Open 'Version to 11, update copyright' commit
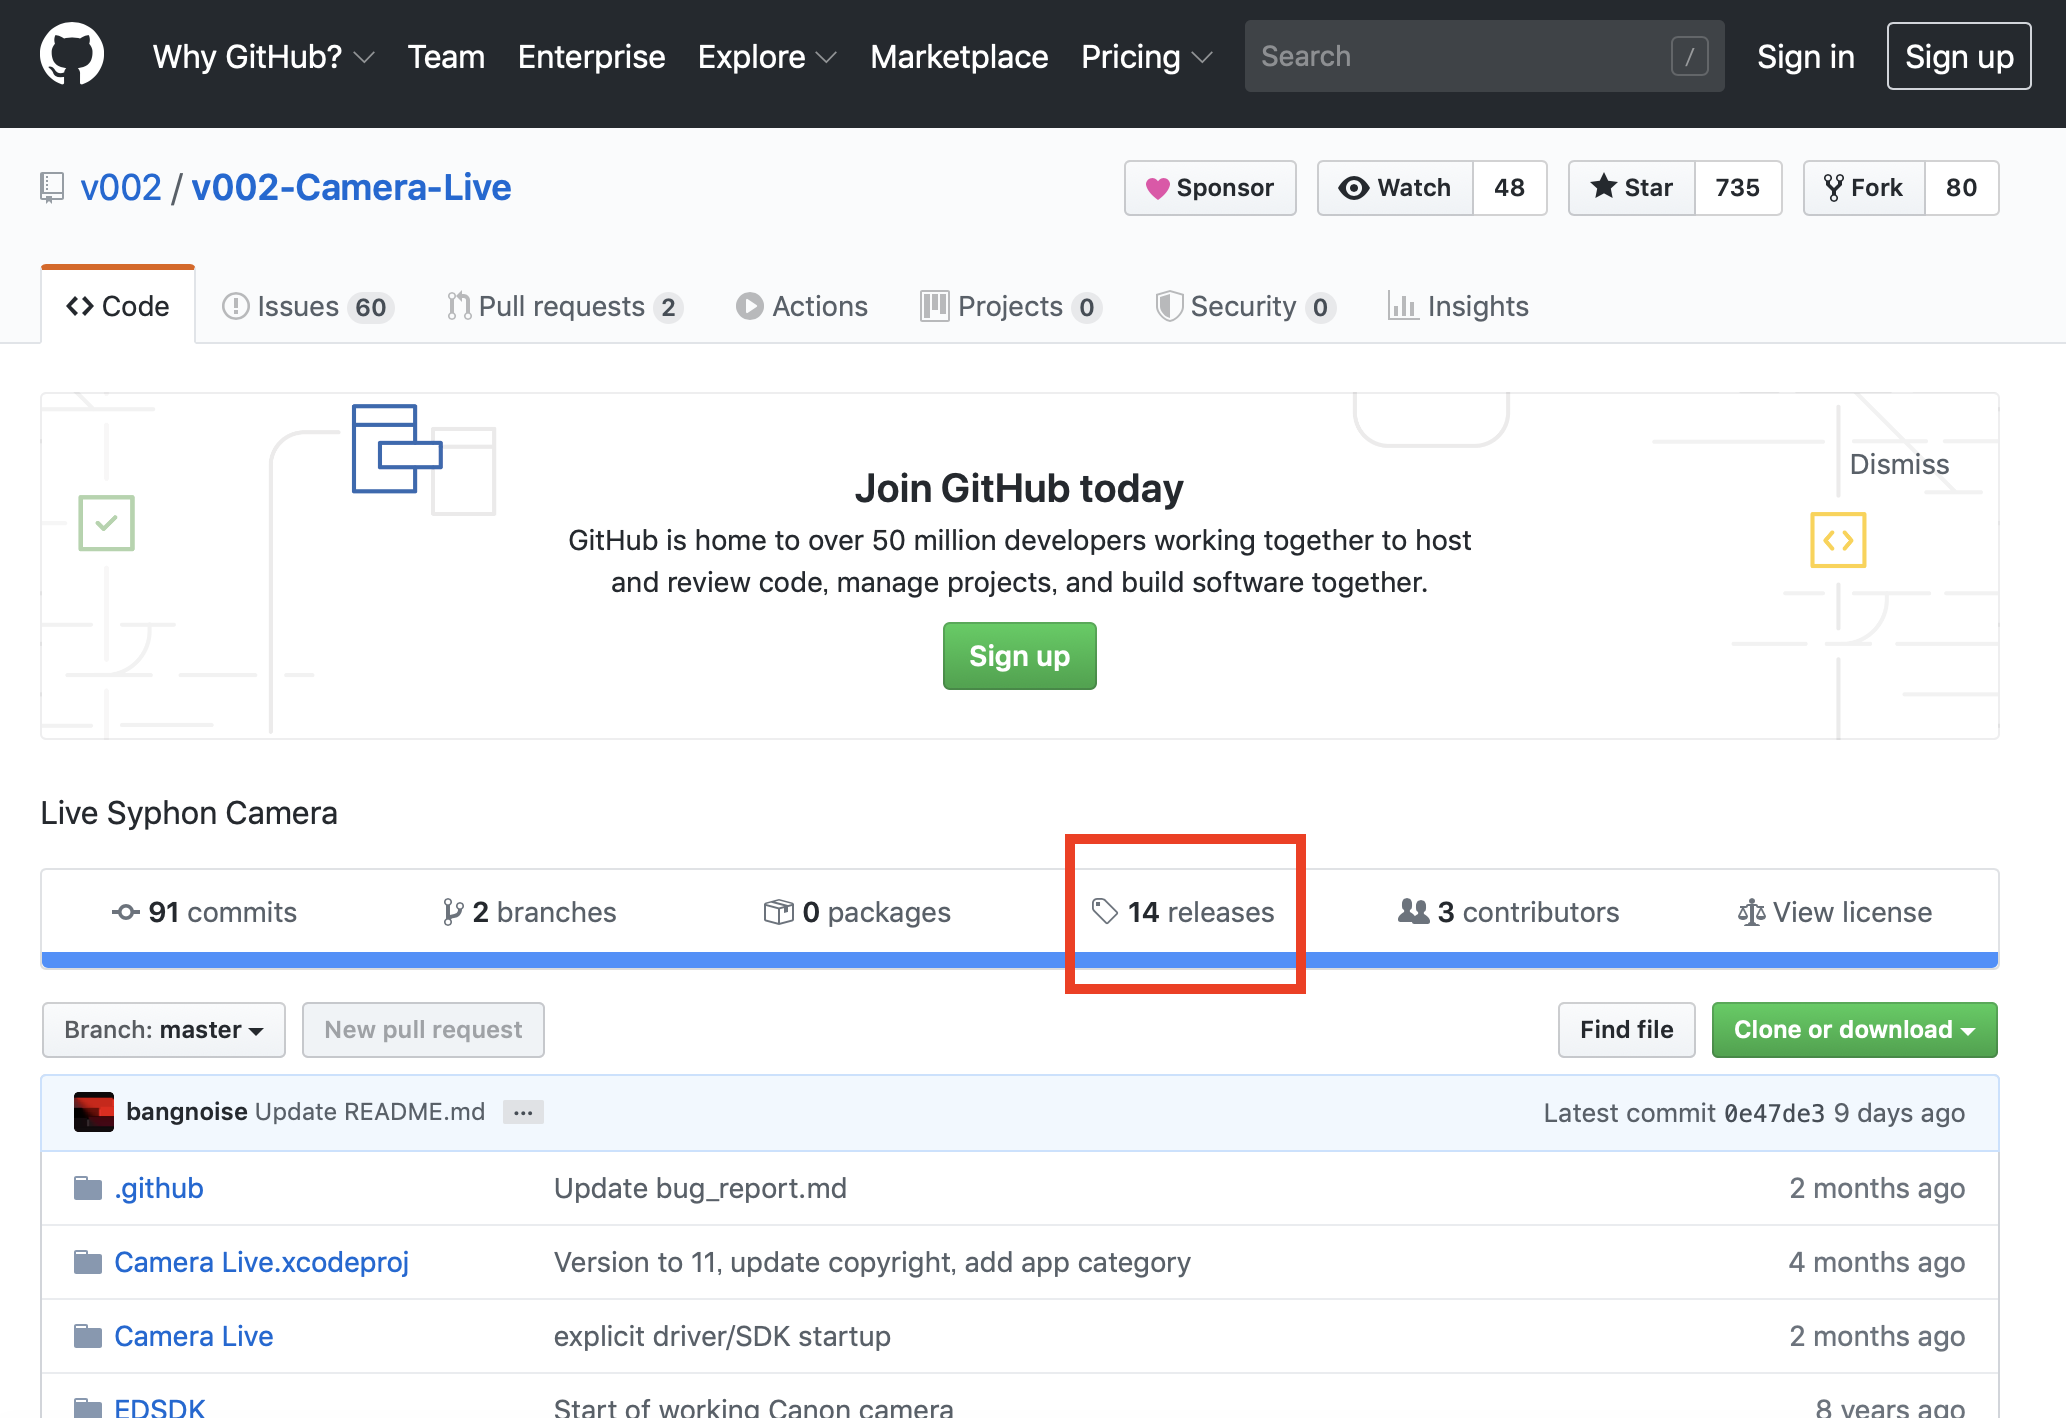This screenshot has width=2066, height=1418. point(872,1262)
